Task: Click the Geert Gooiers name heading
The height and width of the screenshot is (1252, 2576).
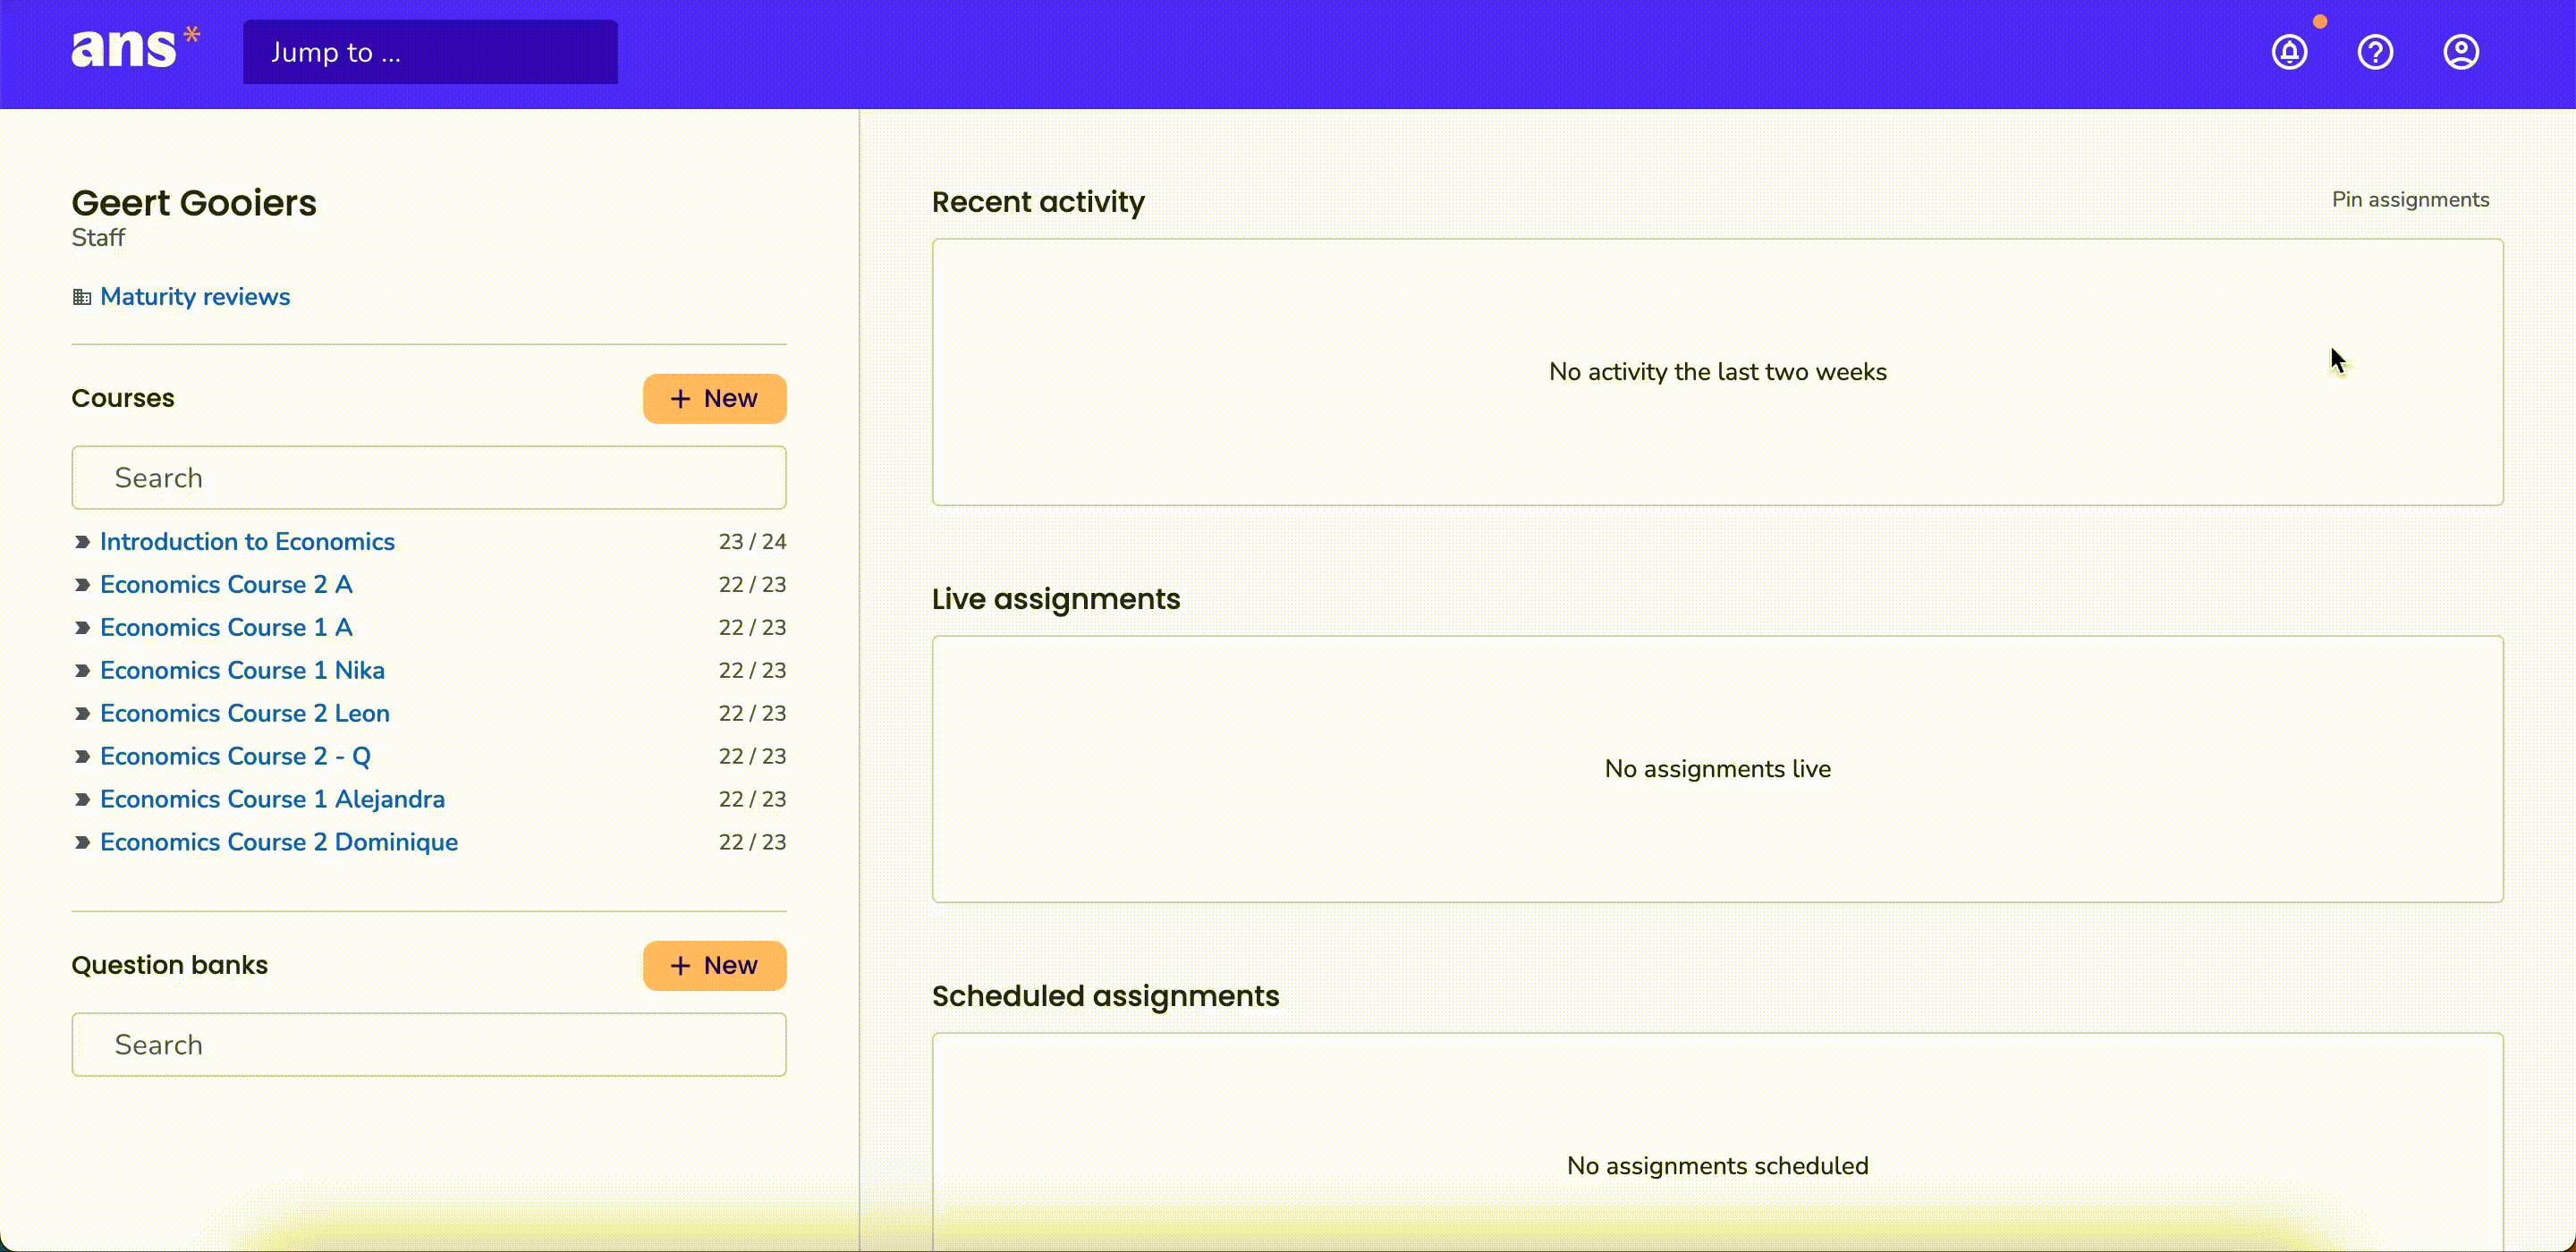Action: [x=194, y=203]
